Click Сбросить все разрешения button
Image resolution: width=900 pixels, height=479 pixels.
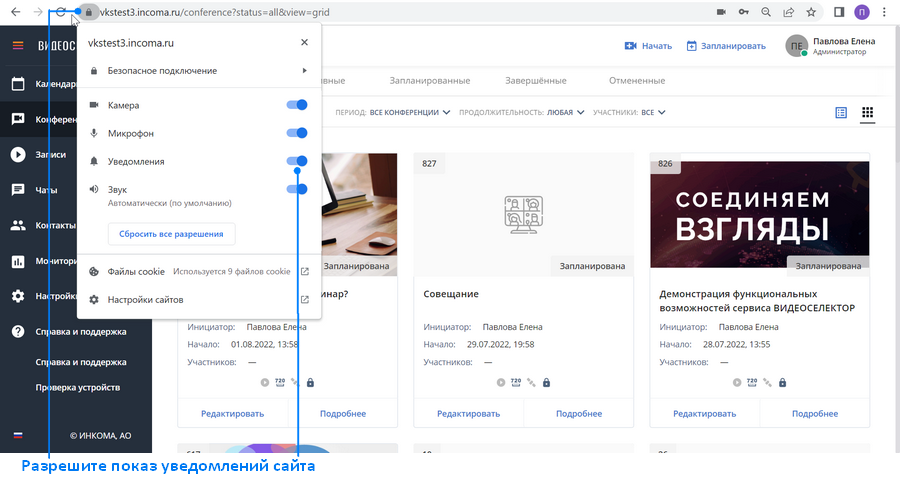pyautogui.click(x=171, y=234)
